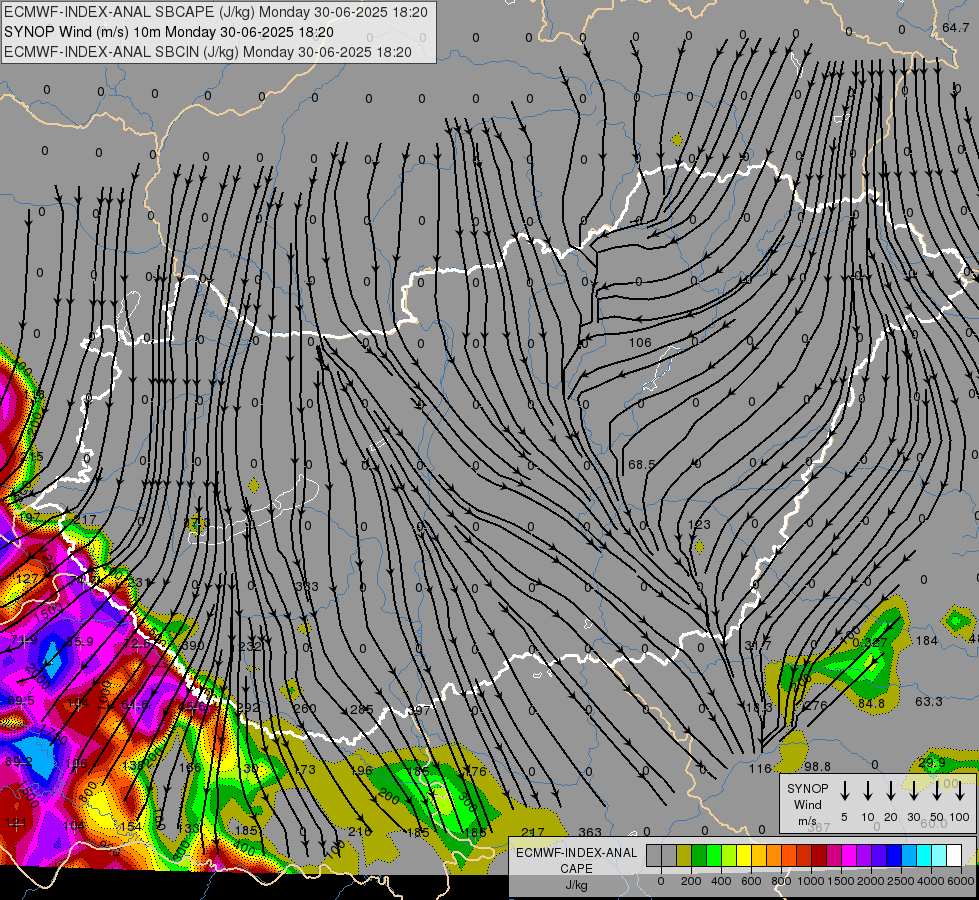Click the 84.8 value on the map

pos(871,704)
